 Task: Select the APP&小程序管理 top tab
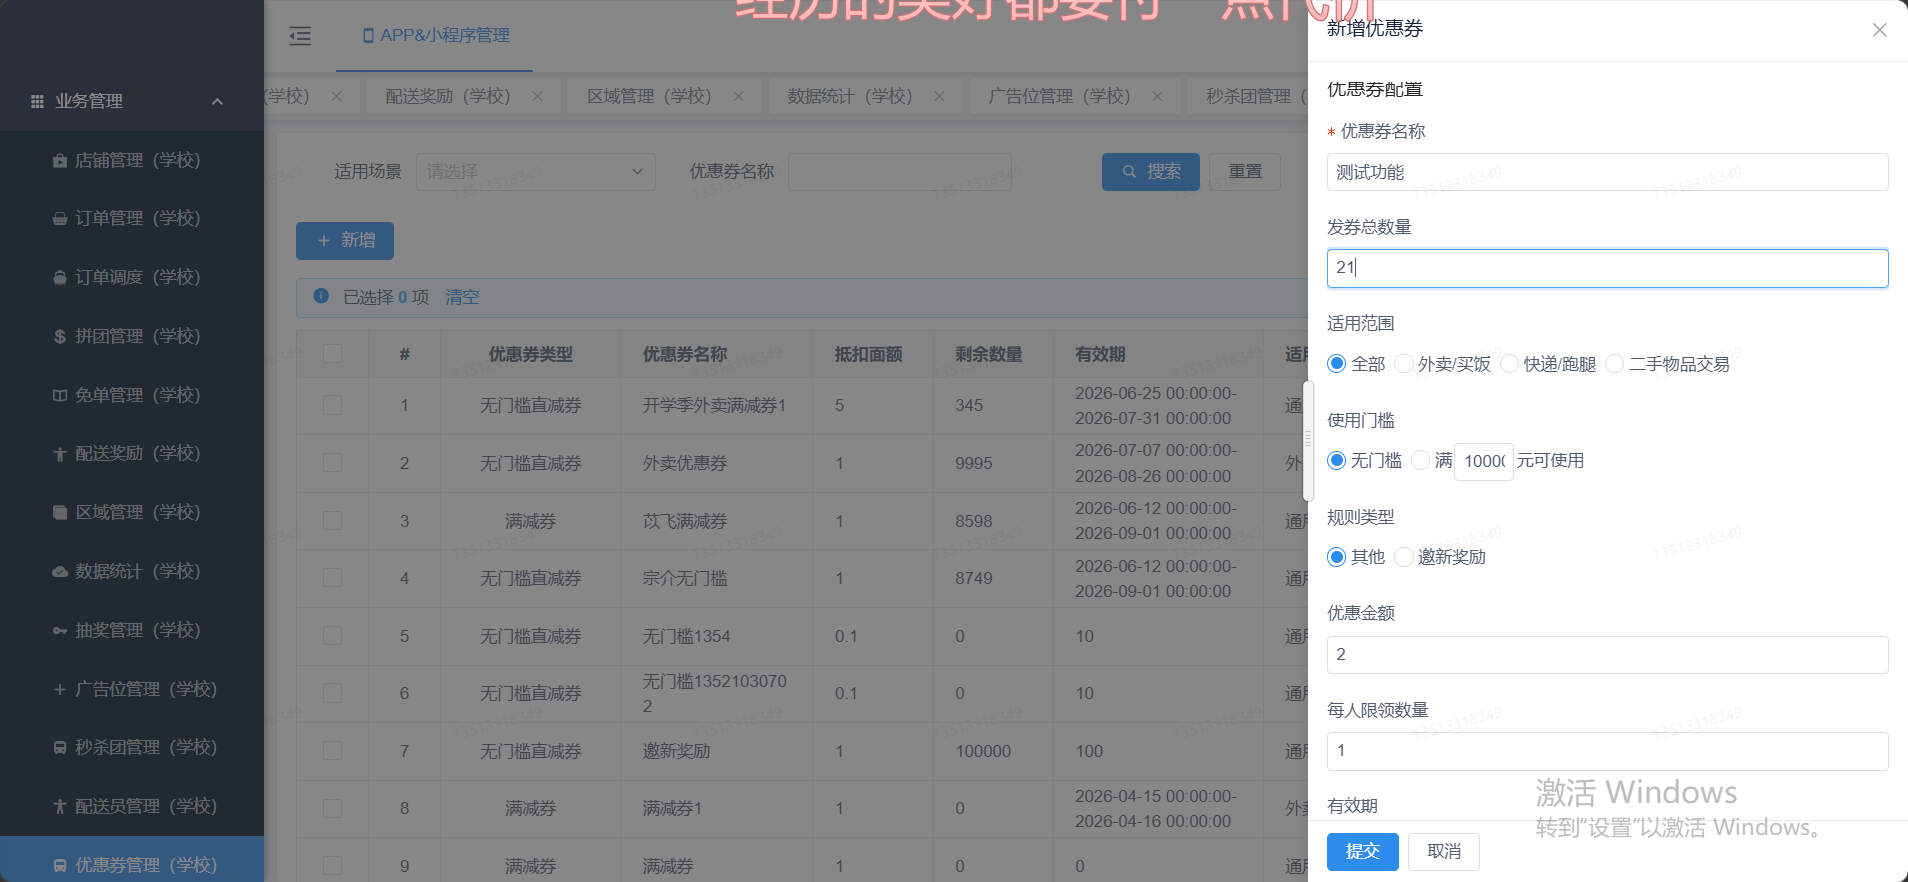435,35
